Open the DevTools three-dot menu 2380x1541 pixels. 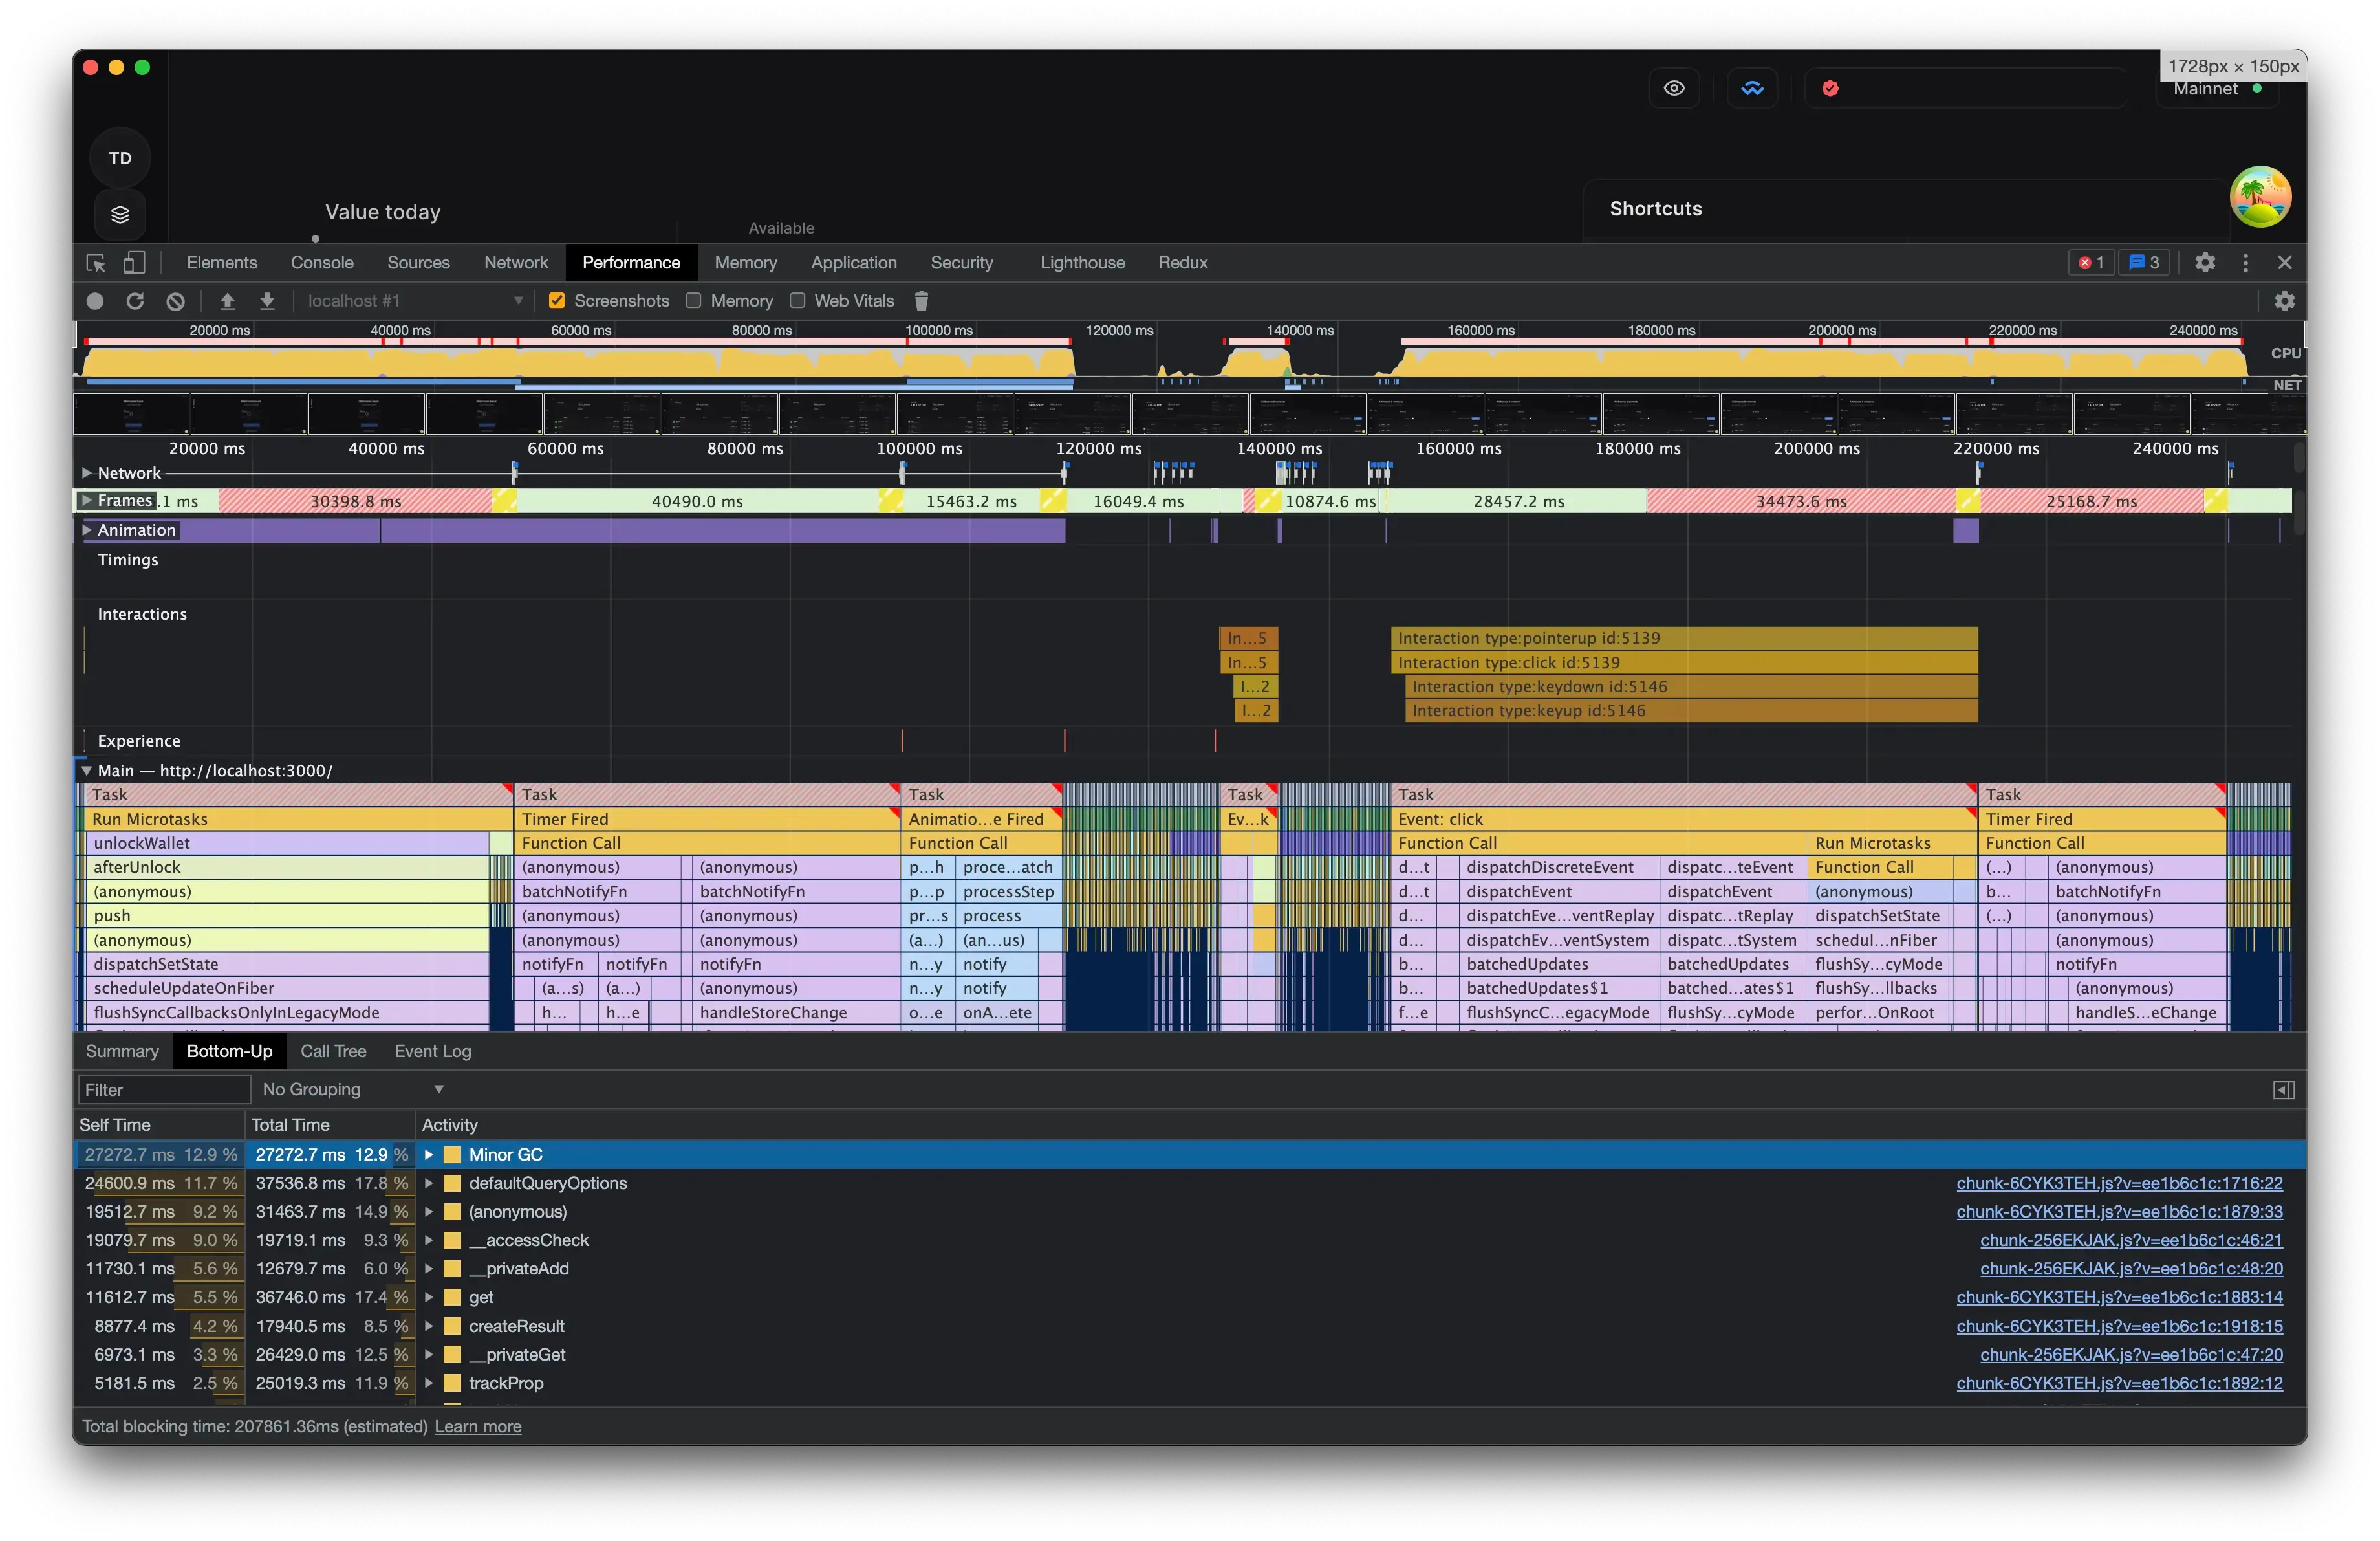point(2246,263)
